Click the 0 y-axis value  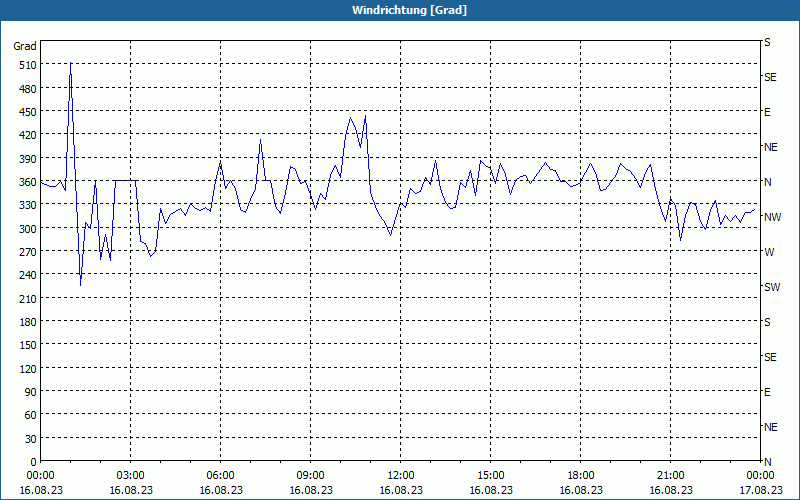pos(34,462)
